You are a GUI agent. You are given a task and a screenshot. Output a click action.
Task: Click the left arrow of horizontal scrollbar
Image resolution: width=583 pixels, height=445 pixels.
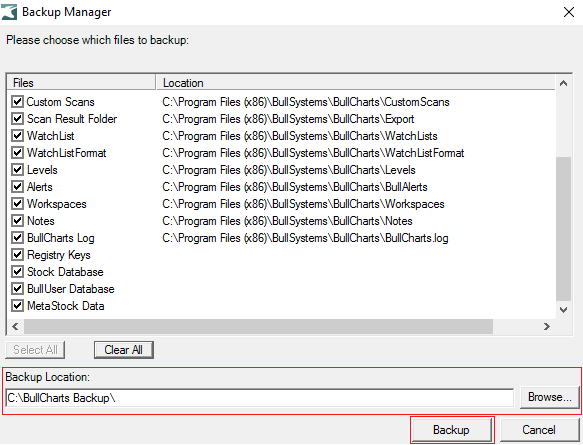point(15,326)
